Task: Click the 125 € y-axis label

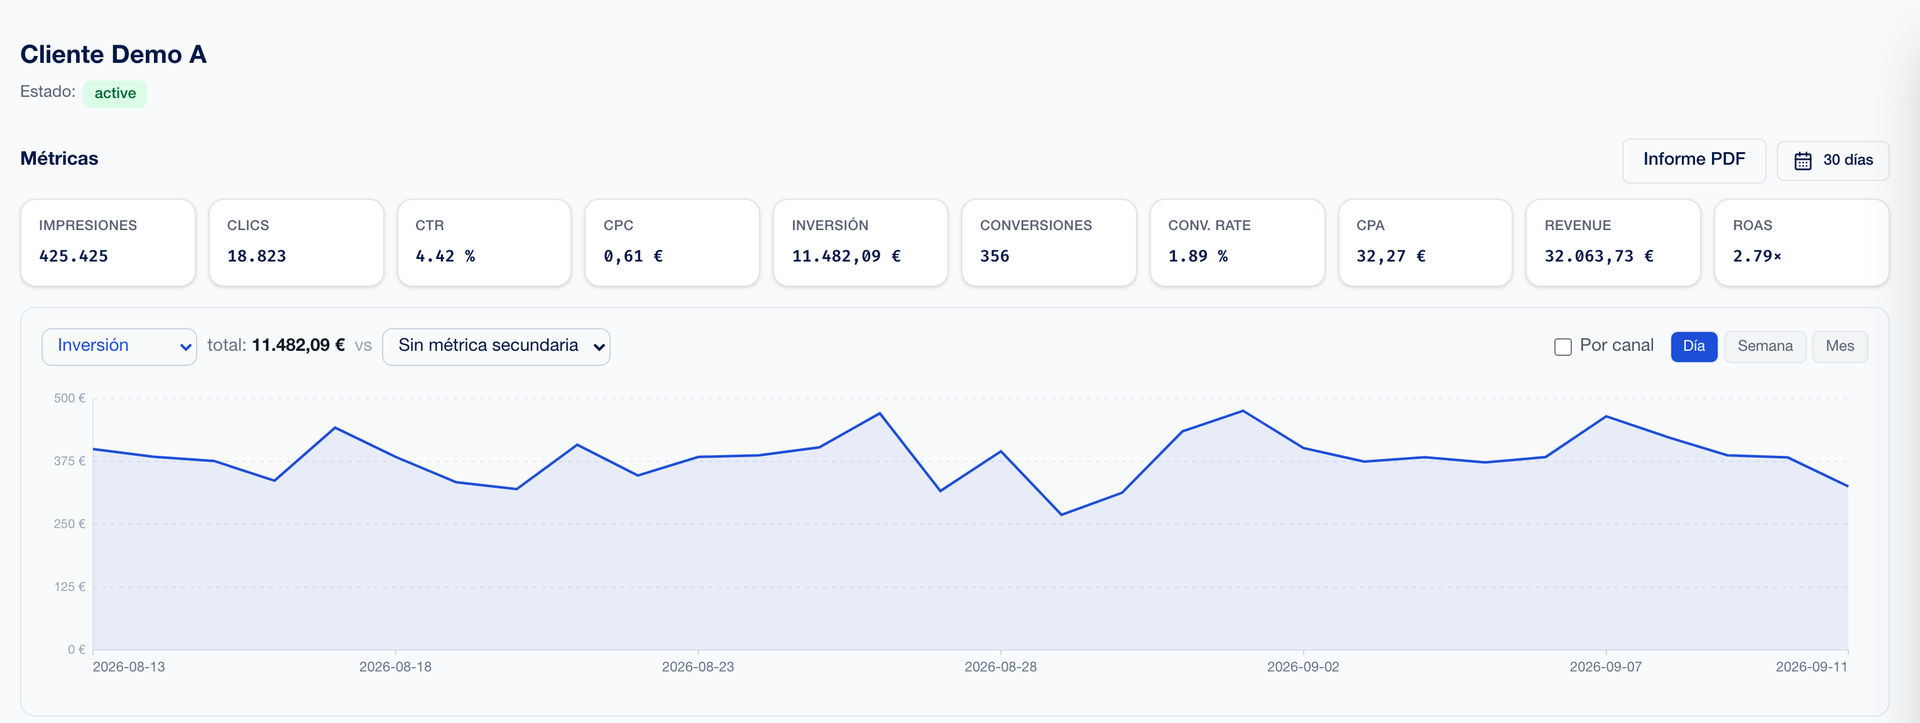Action: point(70,588)
